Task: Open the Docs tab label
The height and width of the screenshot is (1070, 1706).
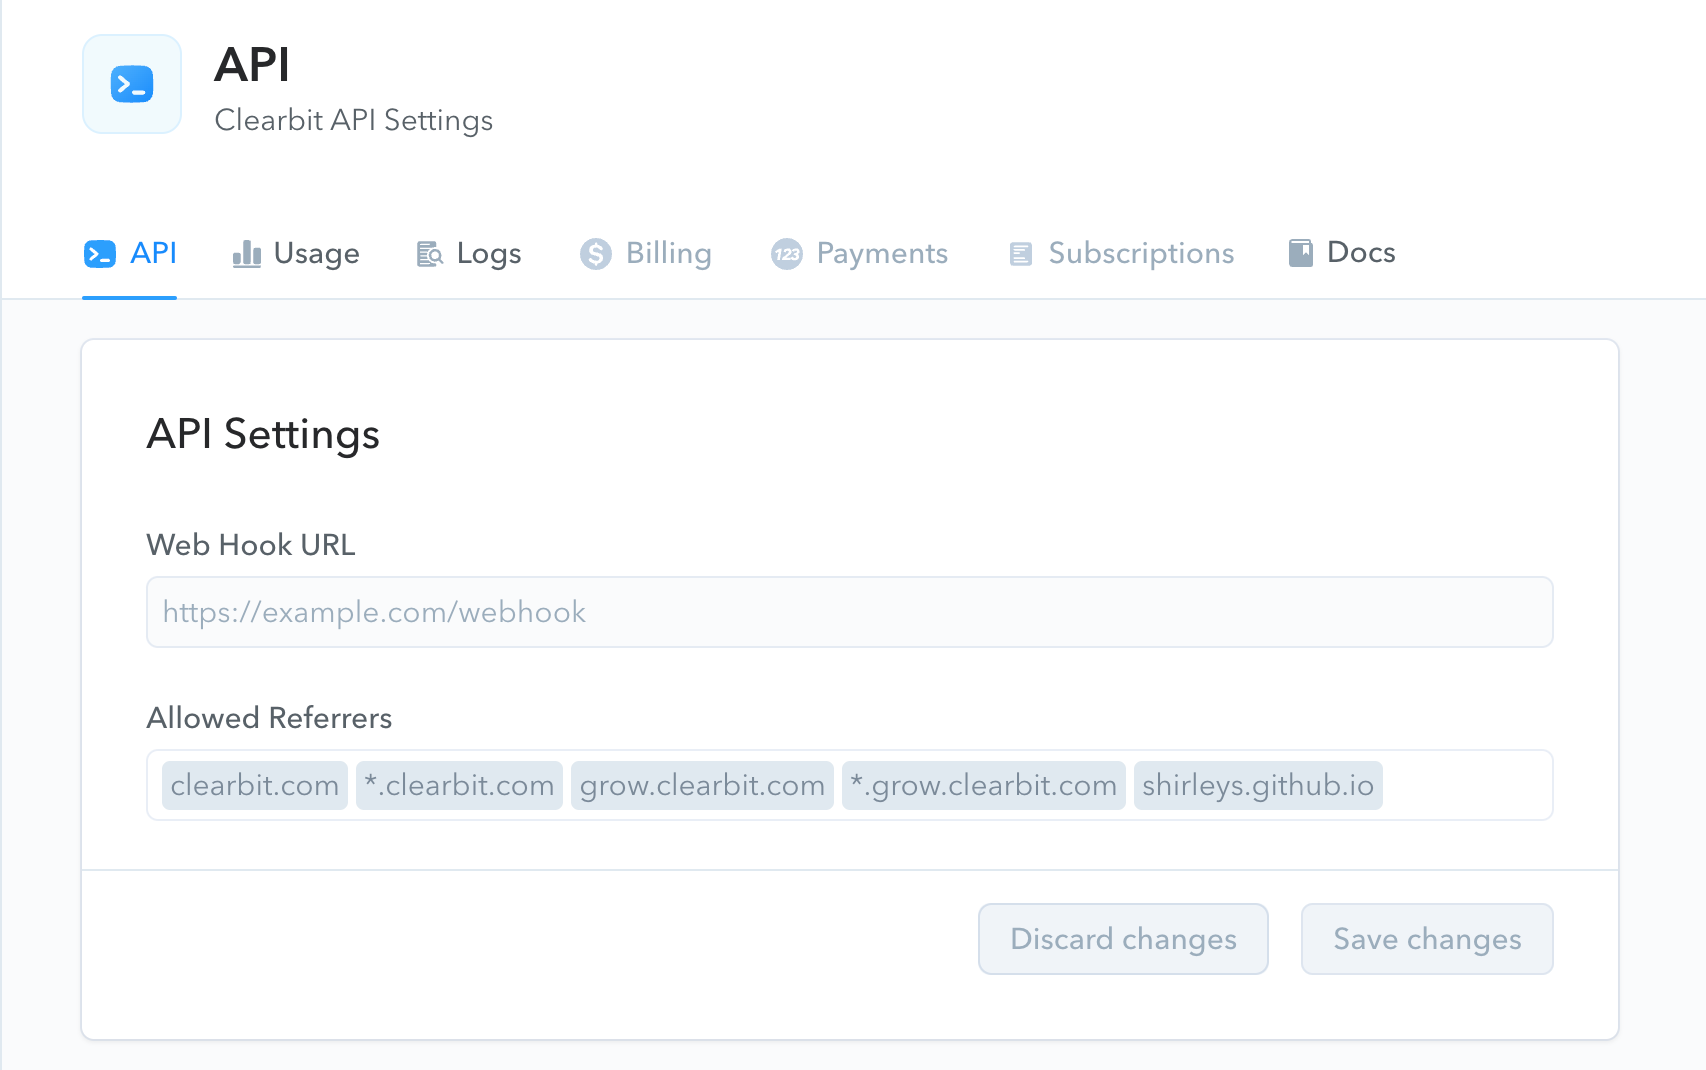Action: click(x=1361, y=252)
